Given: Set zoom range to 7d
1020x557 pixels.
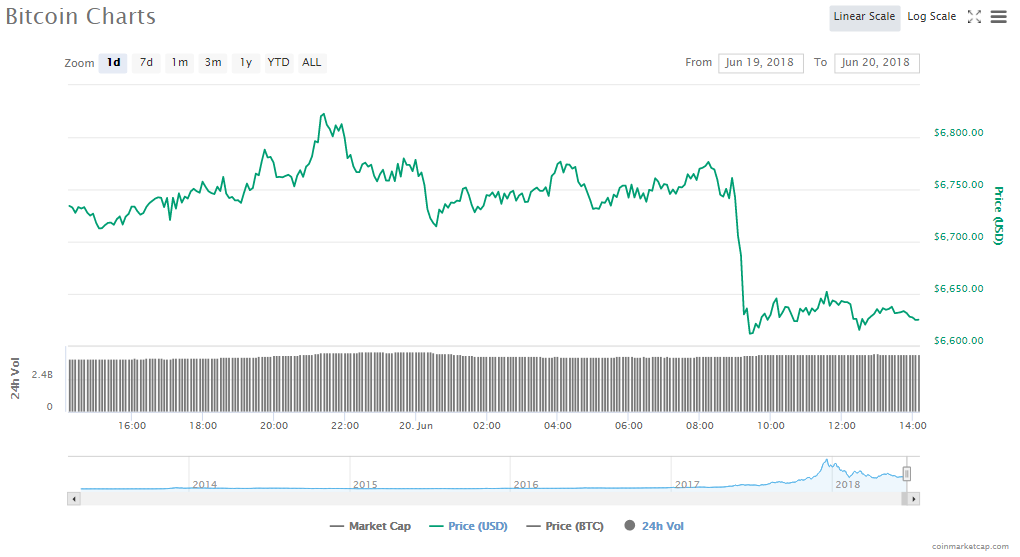Looking at the screenshot, I should 146,63.
